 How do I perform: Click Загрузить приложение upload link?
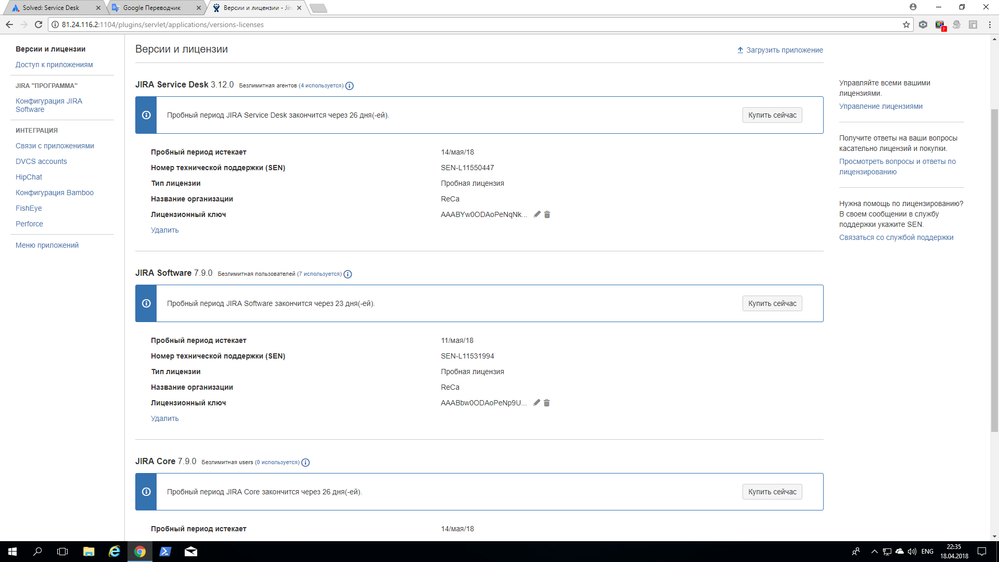[x=780, y=50]
